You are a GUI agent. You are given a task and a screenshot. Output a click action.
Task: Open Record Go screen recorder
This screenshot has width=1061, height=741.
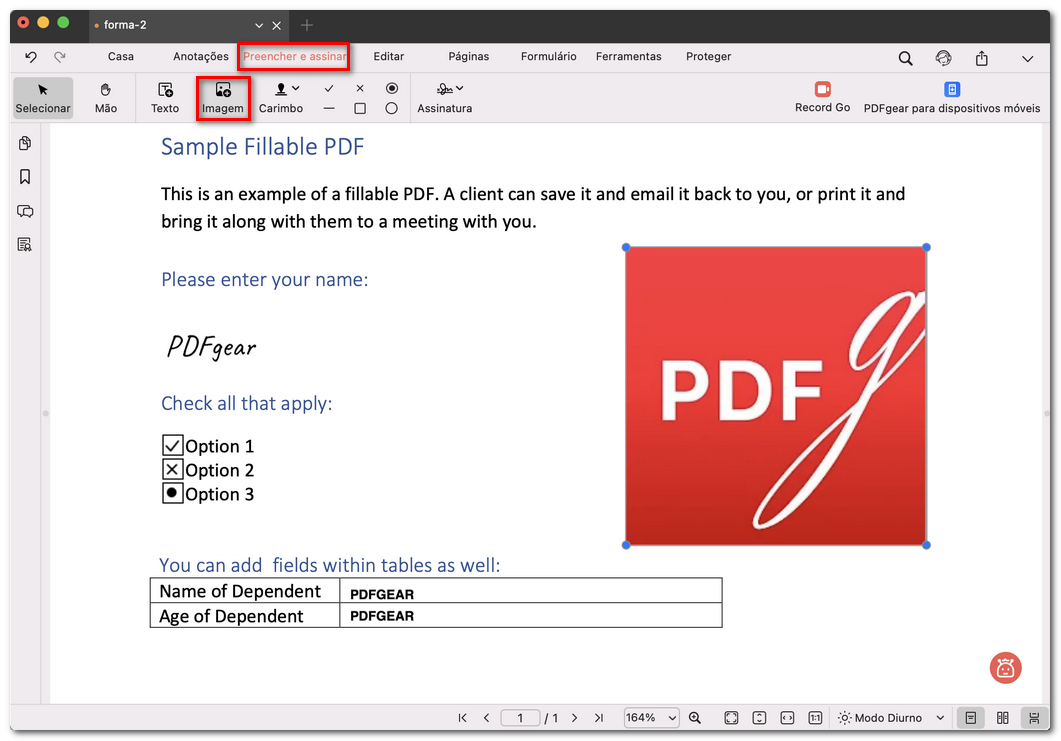[822, 97]
